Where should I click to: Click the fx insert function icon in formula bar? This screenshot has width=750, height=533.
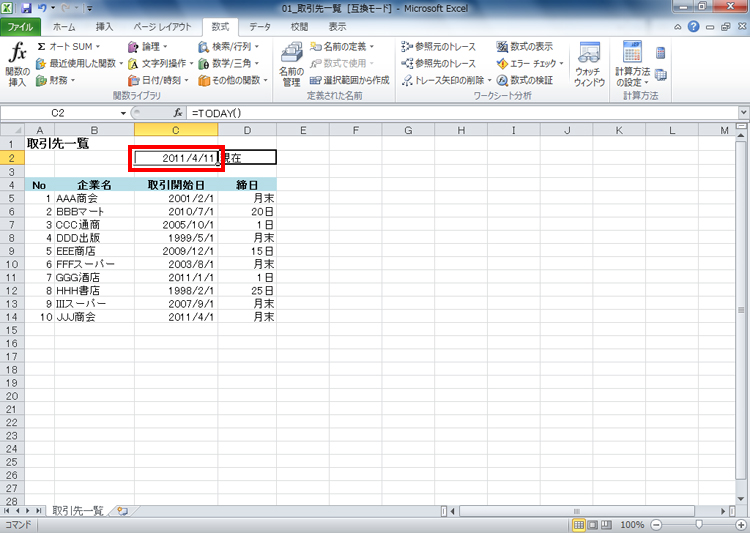click(177, 113)
